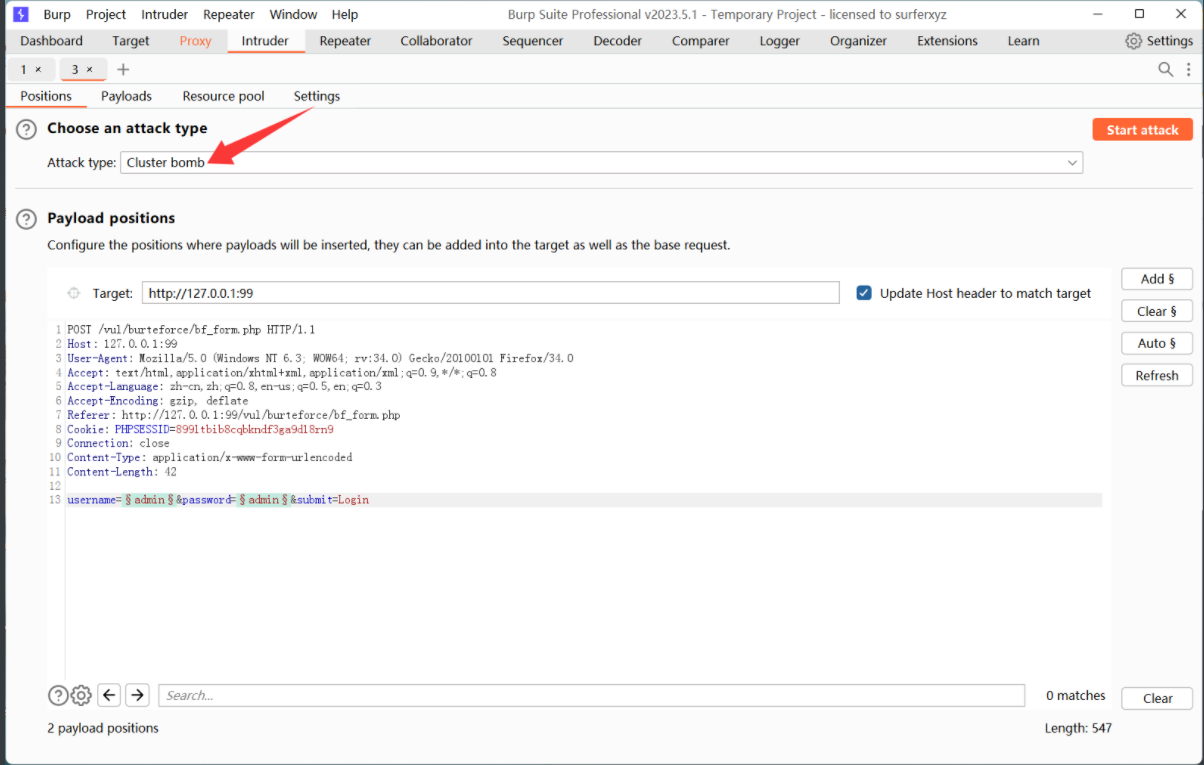This screenshot has height=765, width=1204.
Task: Click the Length: 547 status text
Action: pyautogui.click(x=1078, y=728)
